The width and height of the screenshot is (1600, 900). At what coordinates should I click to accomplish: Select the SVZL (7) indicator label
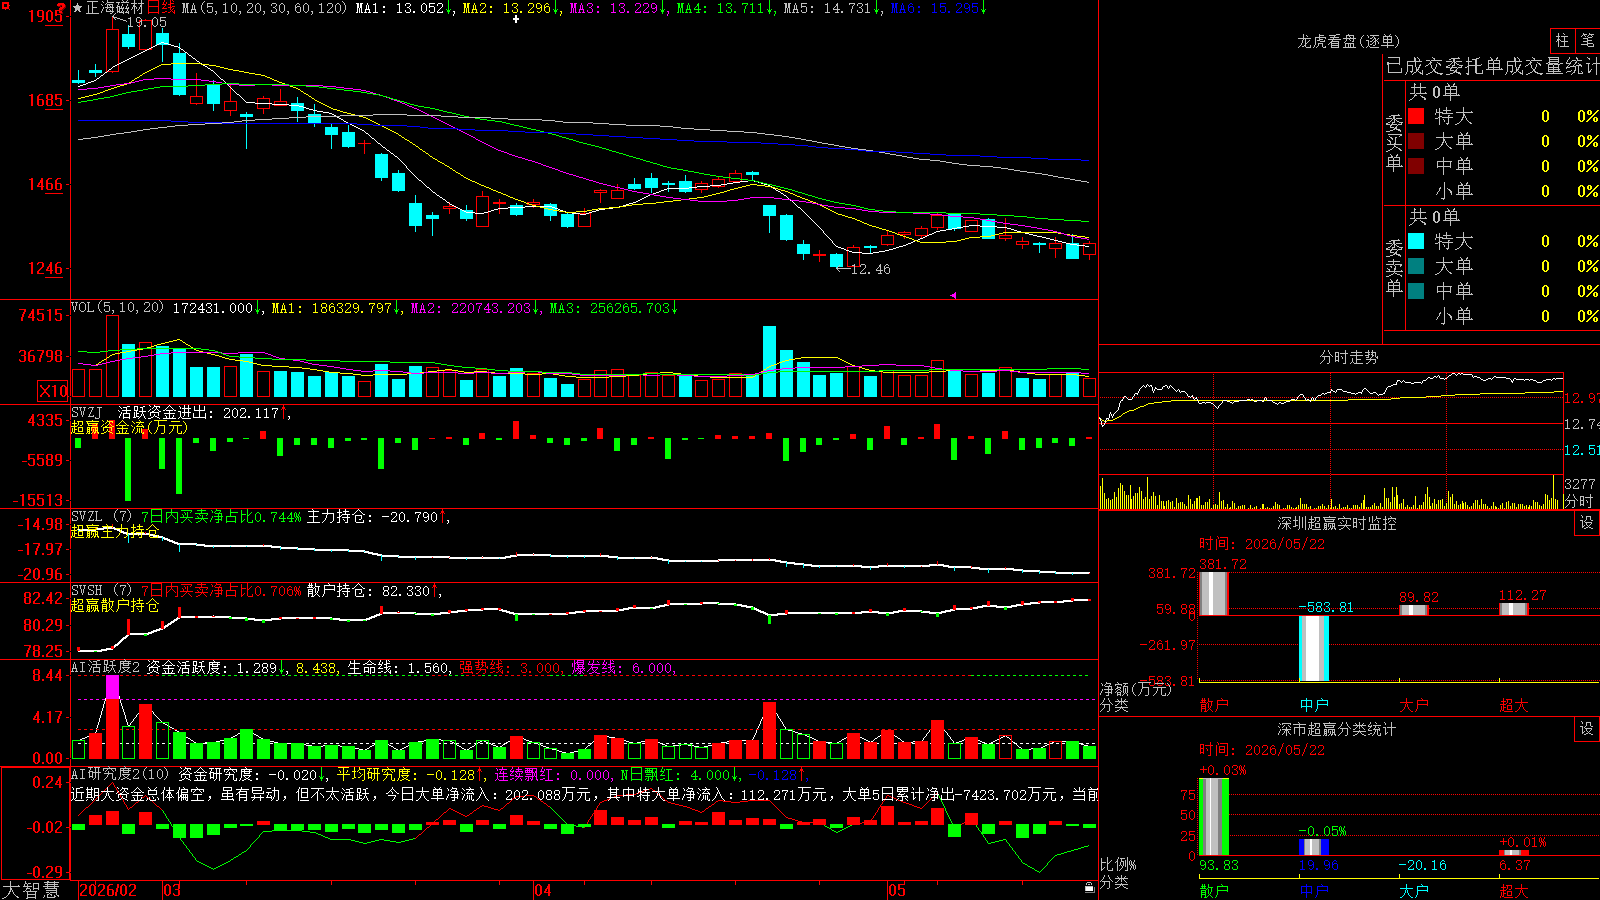pos(102,517)
